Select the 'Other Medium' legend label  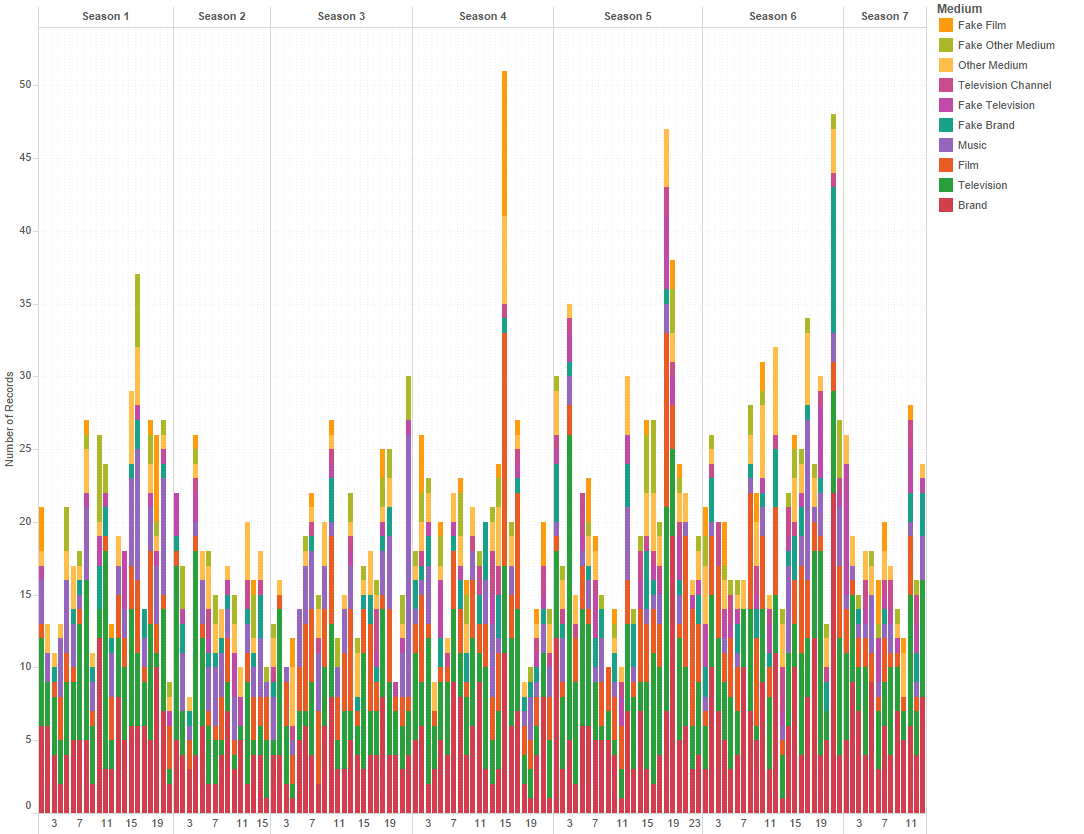[x=992, y=65]
